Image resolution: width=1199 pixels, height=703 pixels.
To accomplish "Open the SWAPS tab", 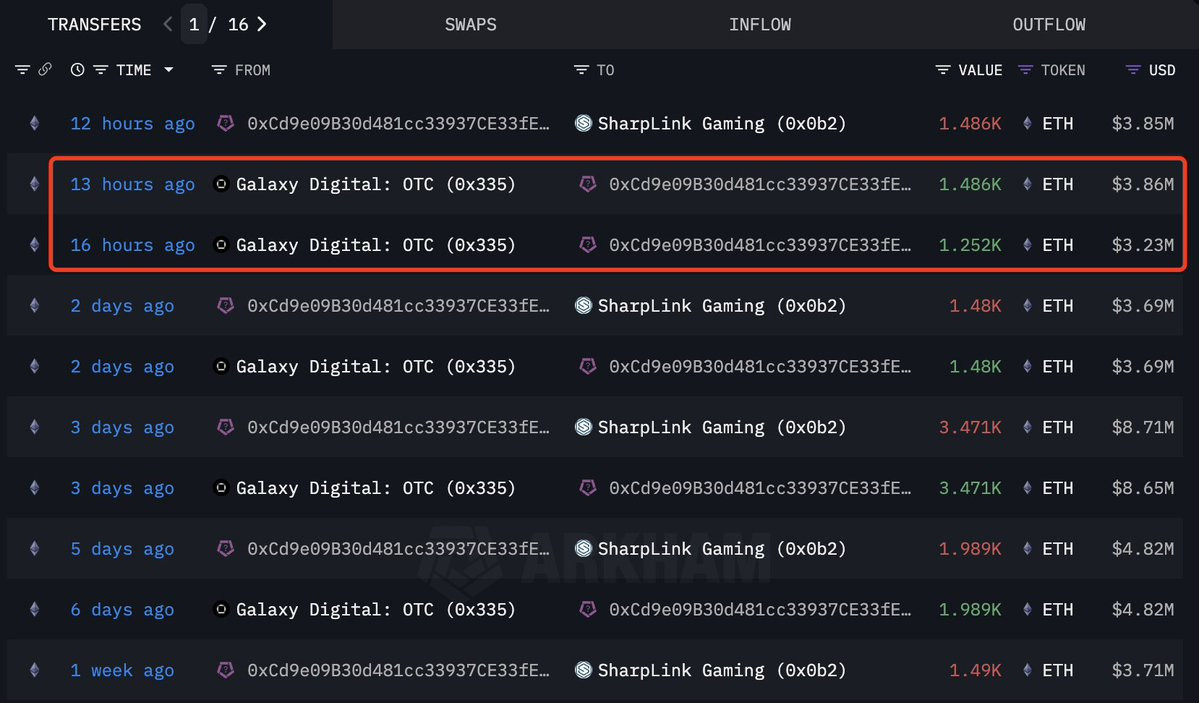I will coord(470,24).
